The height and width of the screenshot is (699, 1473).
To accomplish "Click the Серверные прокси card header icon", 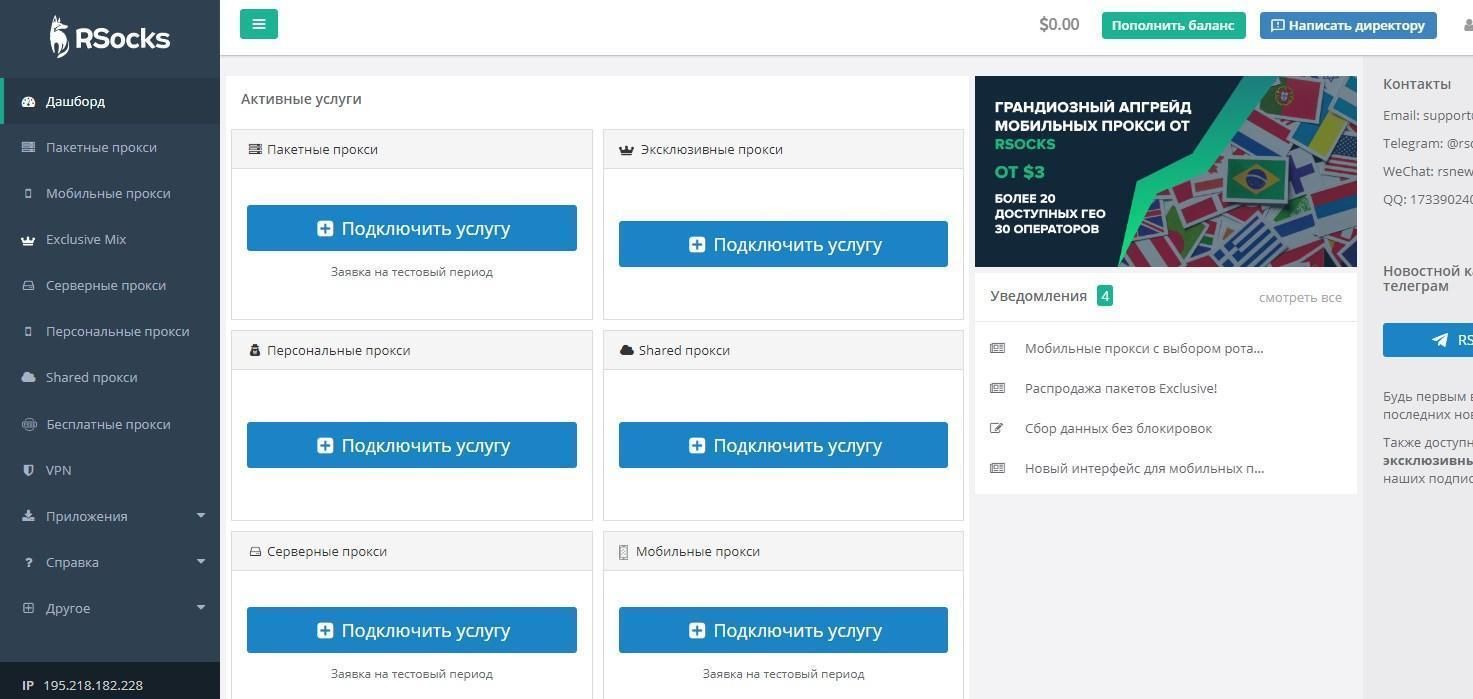I will [x=255, y=552].
